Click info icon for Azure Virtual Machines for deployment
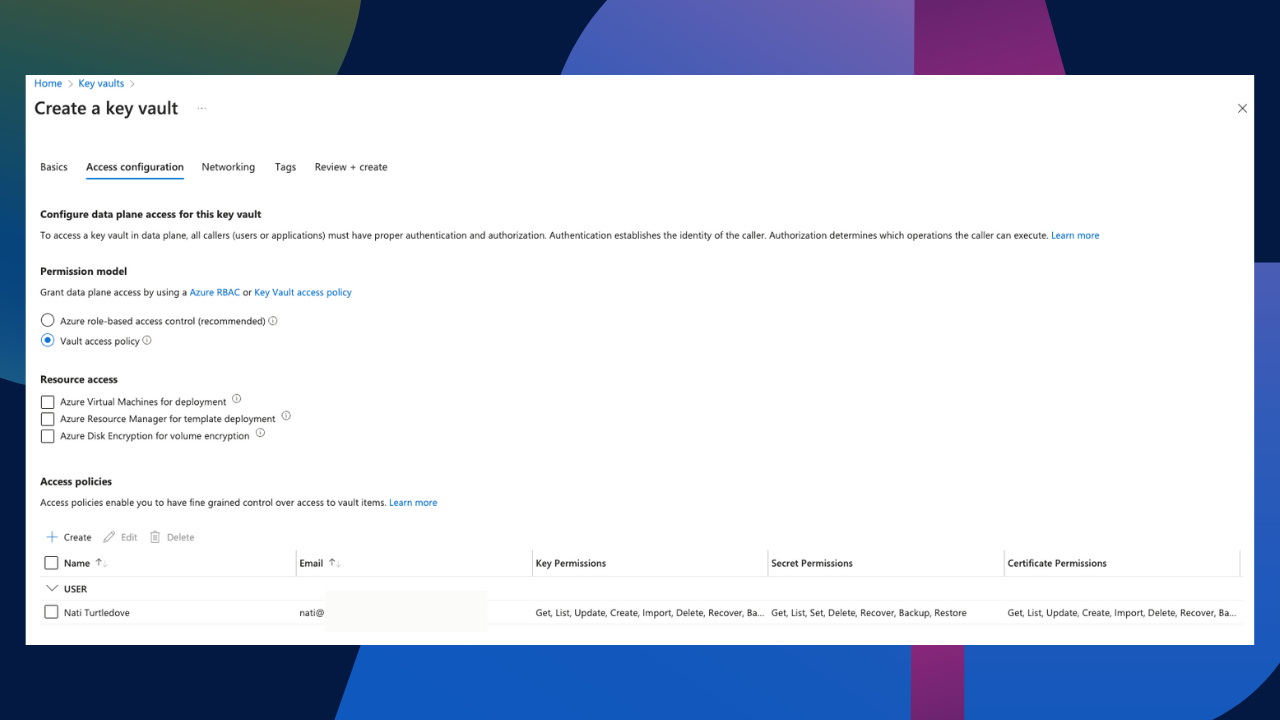Image resolution: width=1280 pixels, height=720 pixels. tap(237, 398)
